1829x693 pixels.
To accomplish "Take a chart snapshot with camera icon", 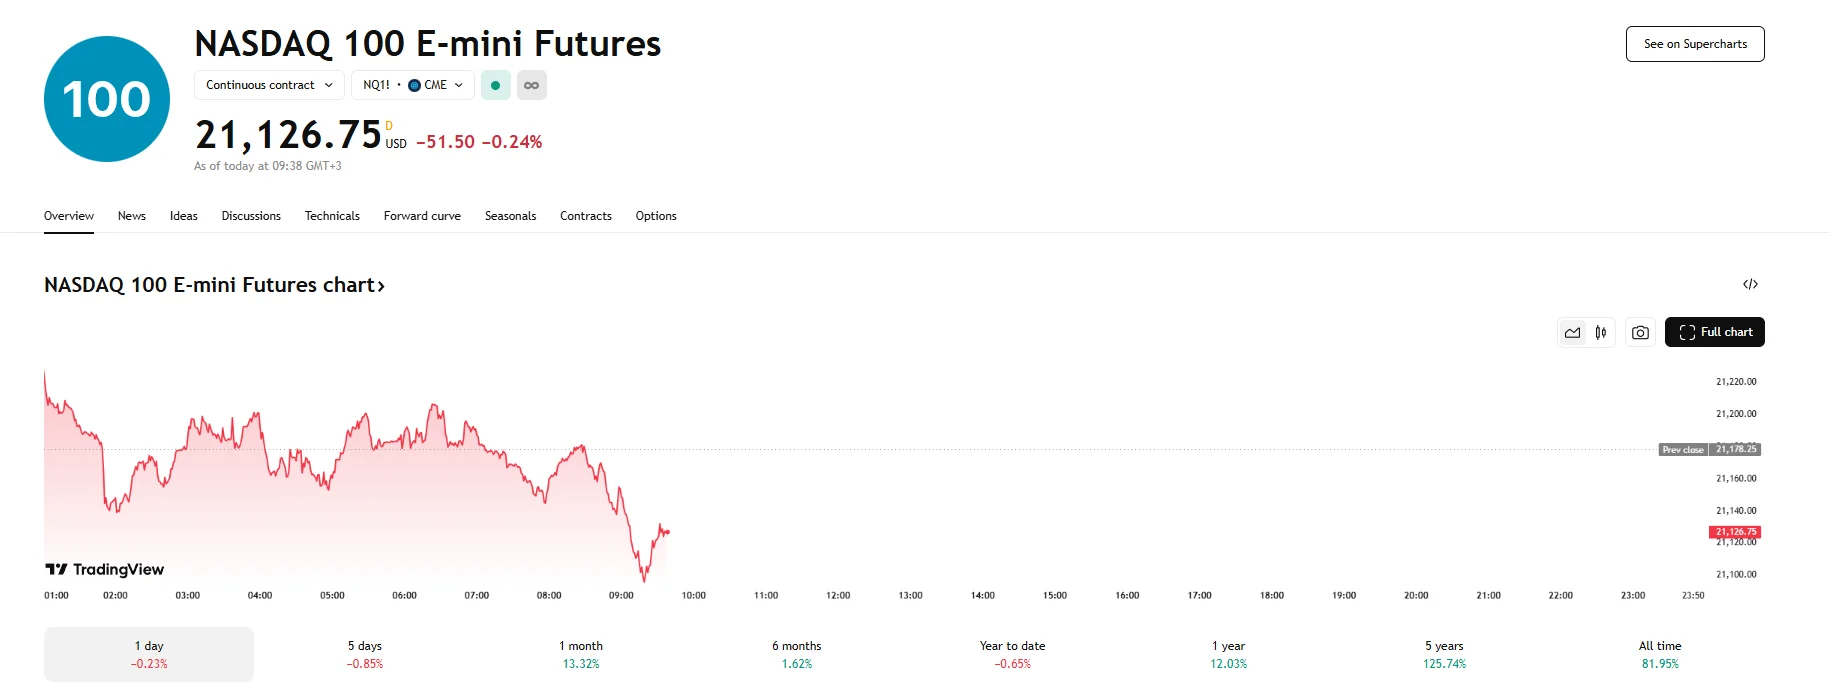I will pyautogui.click(x=1639, y=331).
